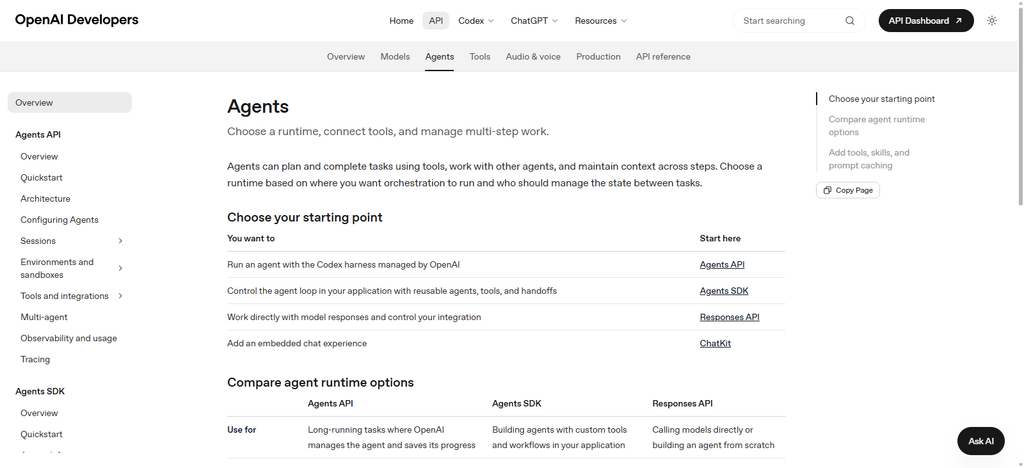Open Quickstart under Agents SDK sidebar

[x=41, y=434]
